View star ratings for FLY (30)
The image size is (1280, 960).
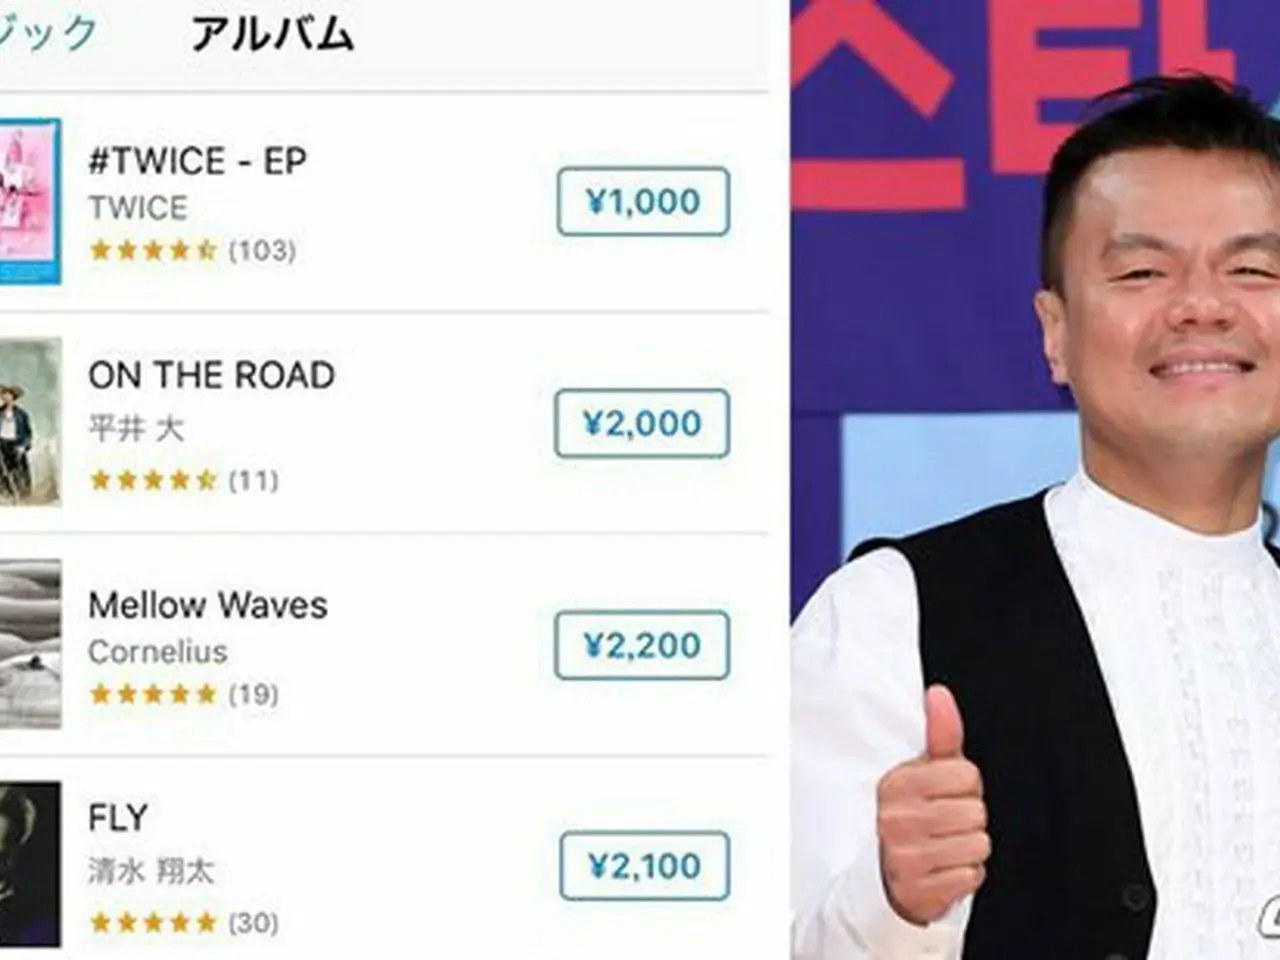[x=184, y=922]
